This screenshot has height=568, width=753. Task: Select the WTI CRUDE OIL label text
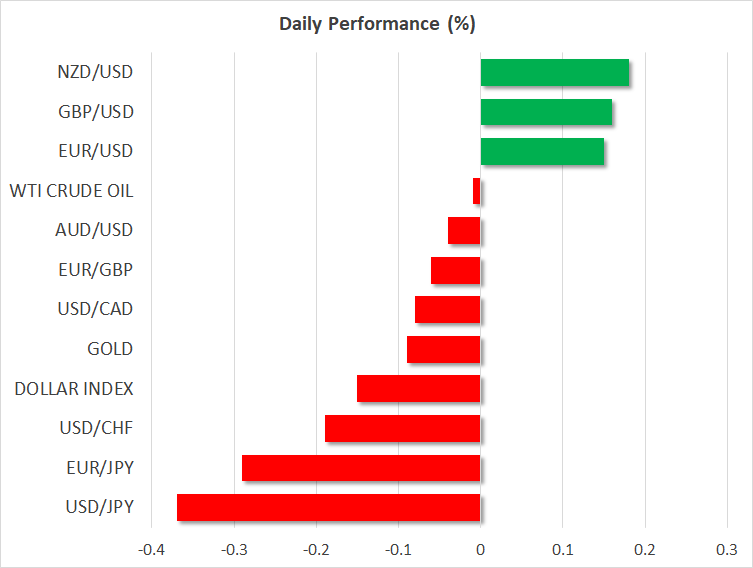click(x=70, y=191)
